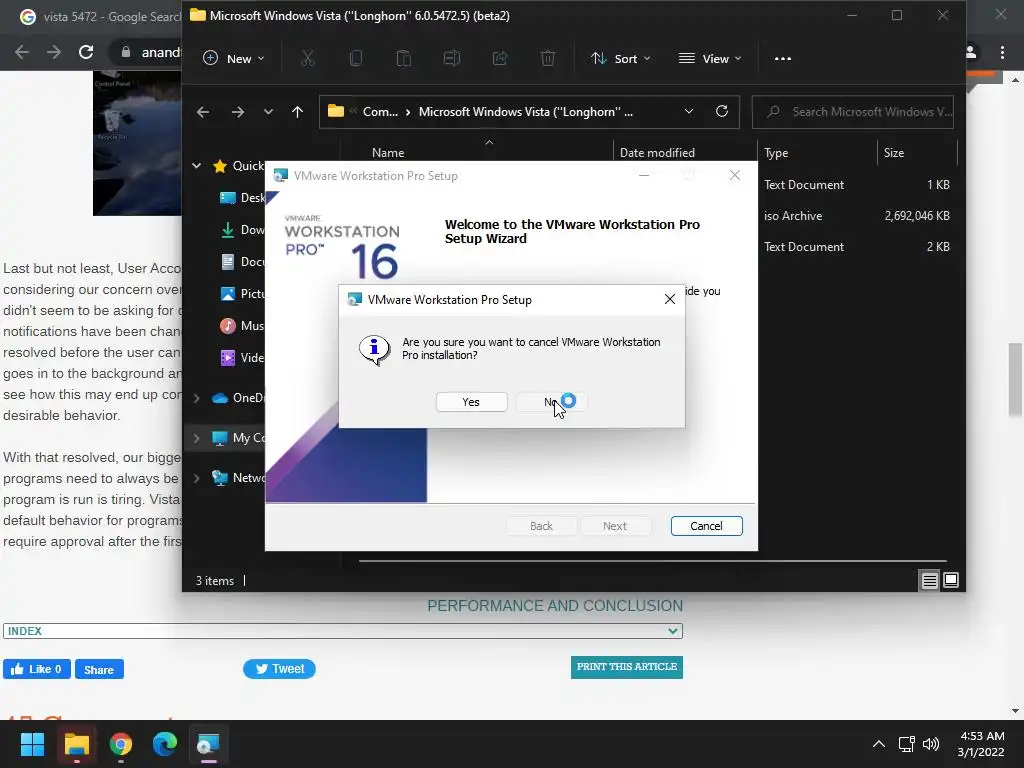Show hidden system tray icons
Screen dimensions: 1024x768
(x=879, y=744)
